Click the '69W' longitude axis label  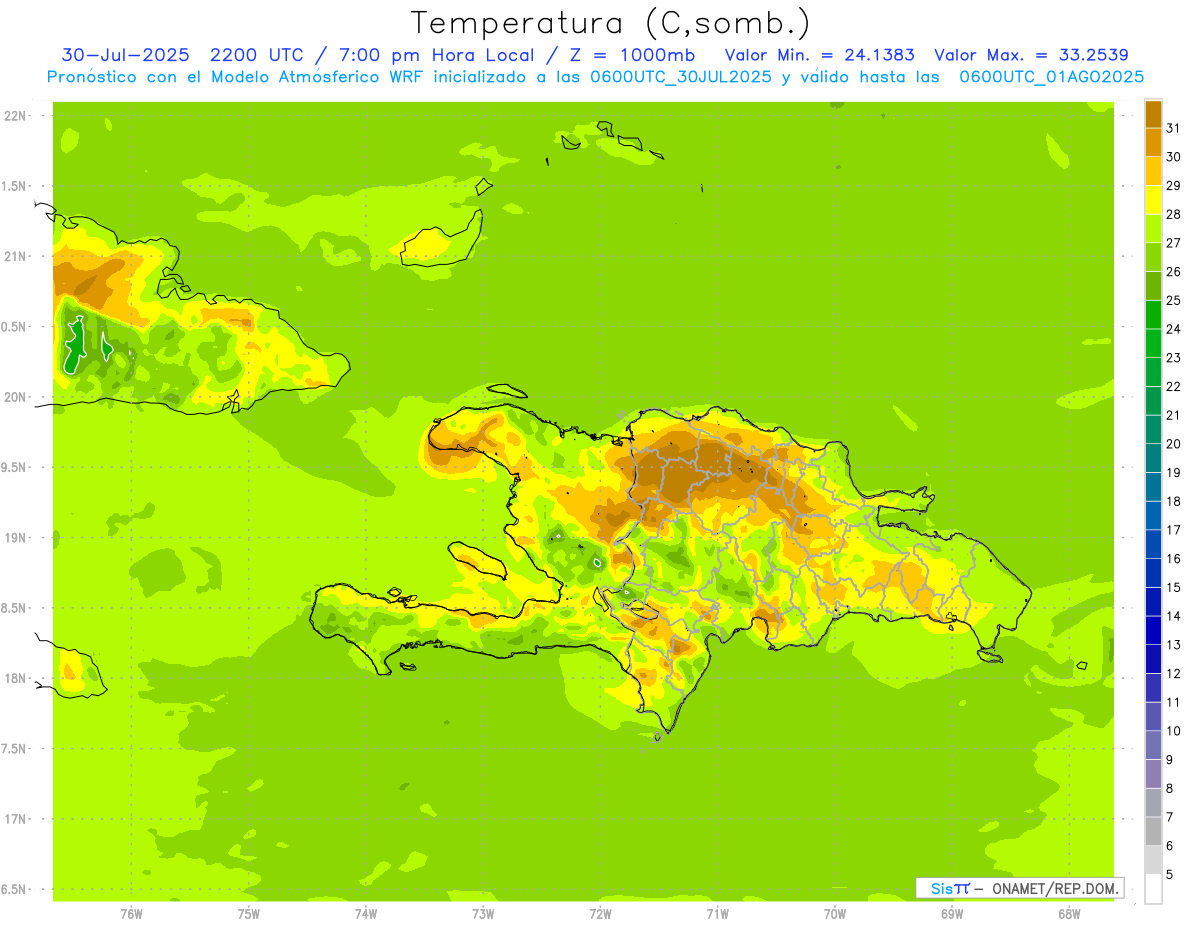click(x=951, y=913)
